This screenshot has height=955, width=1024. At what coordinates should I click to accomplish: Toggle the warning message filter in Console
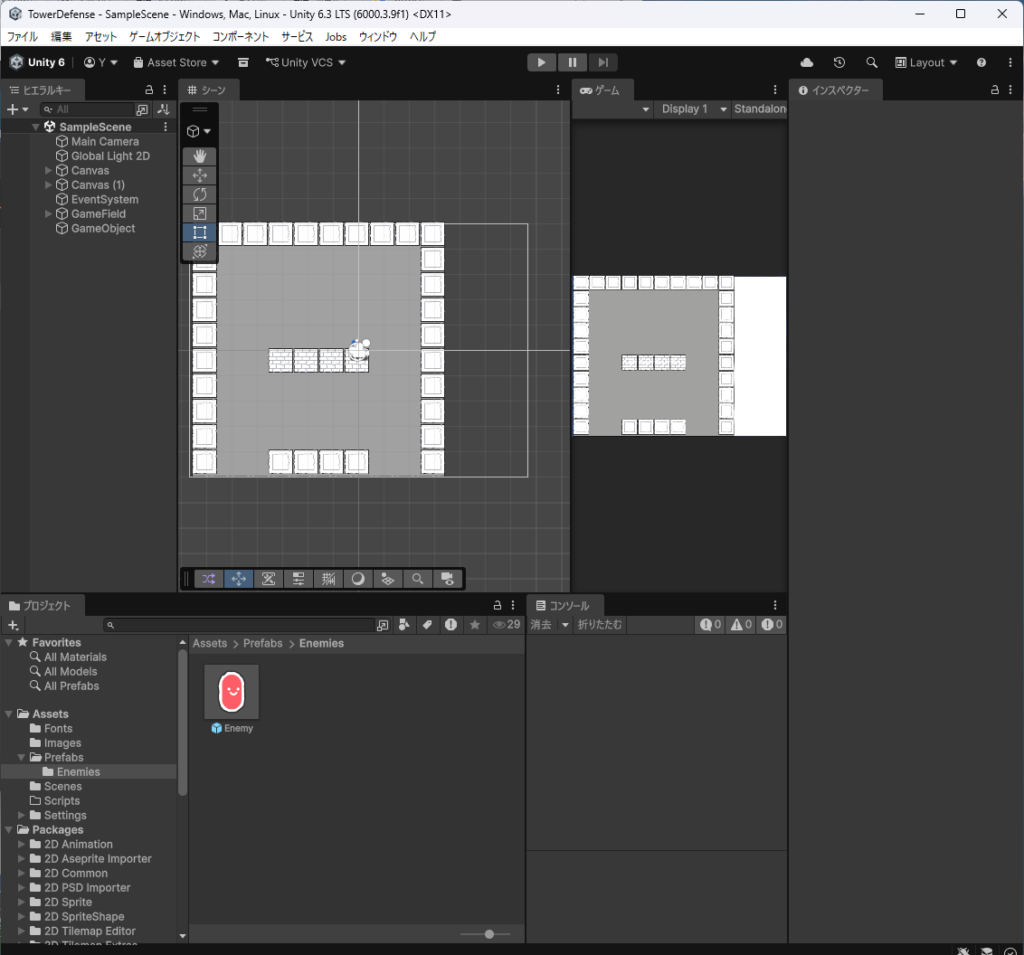[x=740, y=625]
